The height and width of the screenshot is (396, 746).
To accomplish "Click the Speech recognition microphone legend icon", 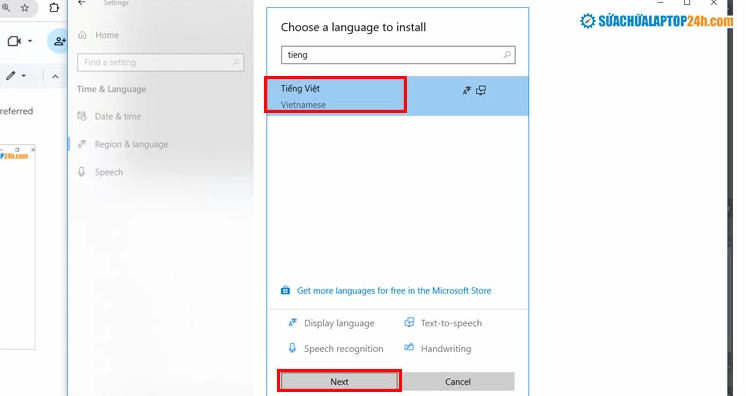I will [x=293, y=348].
